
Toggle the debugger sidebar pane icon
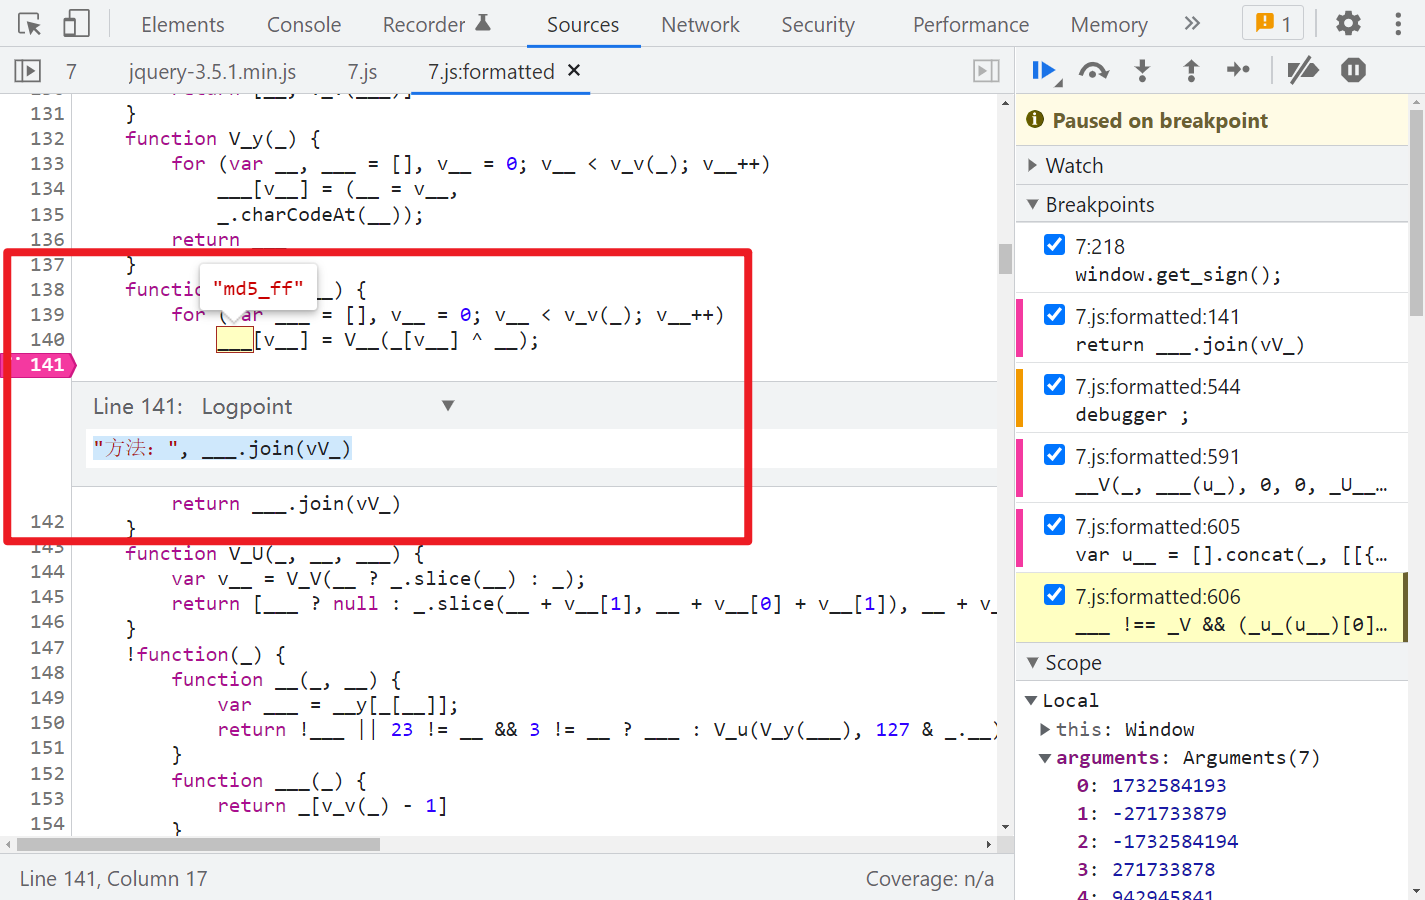pos(986,71)
